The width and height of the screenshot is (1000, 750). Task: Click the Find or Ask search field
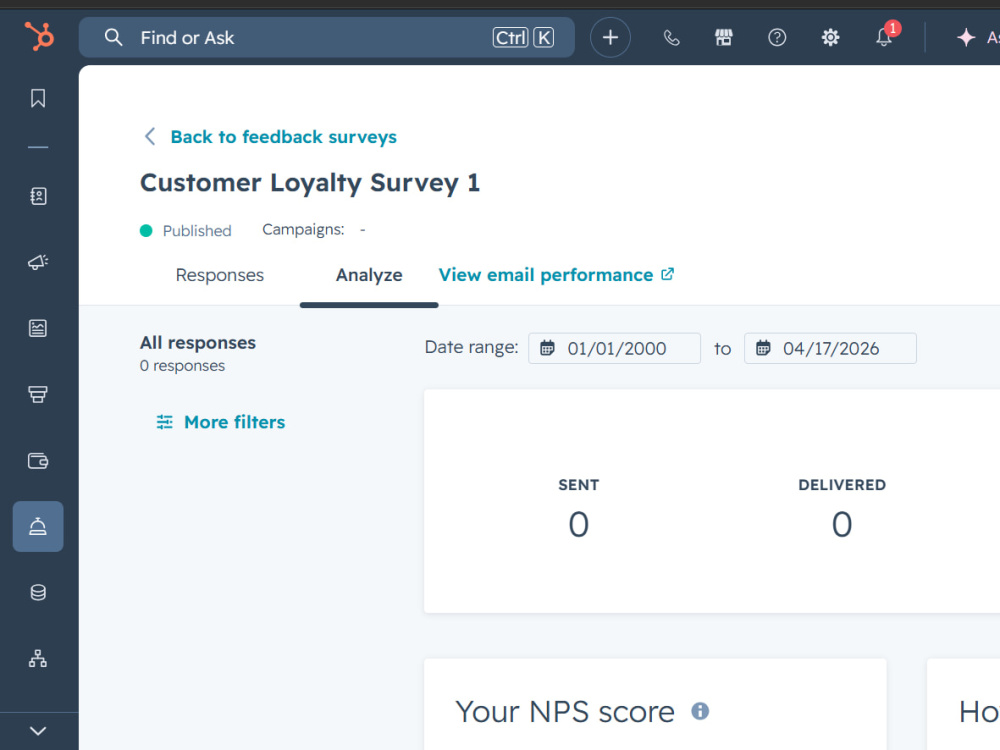pos(327,38)
